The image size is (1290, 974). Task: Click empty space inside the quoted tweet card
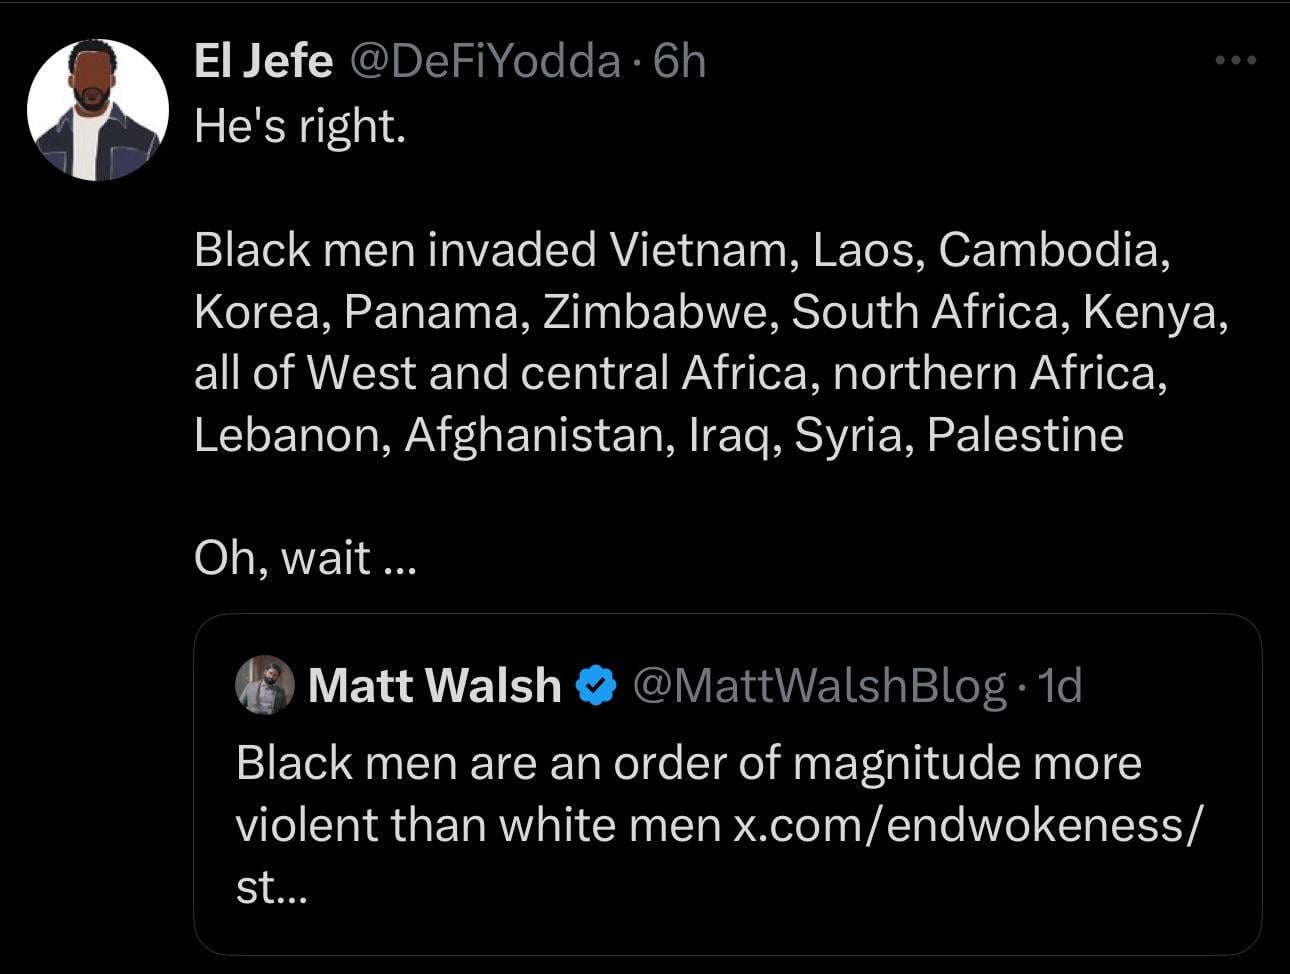pyautogui.click(x=800, y=910)
